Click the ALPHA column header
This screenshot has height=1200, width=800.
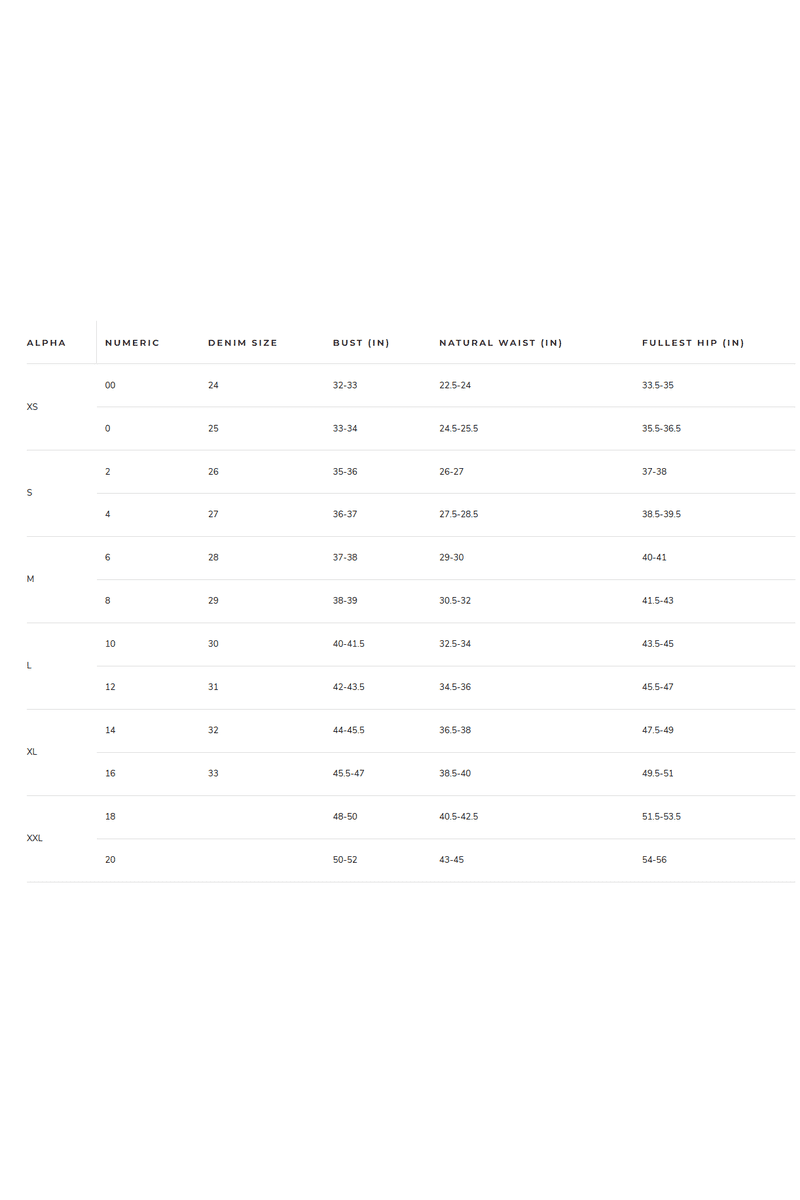[46, 343]
